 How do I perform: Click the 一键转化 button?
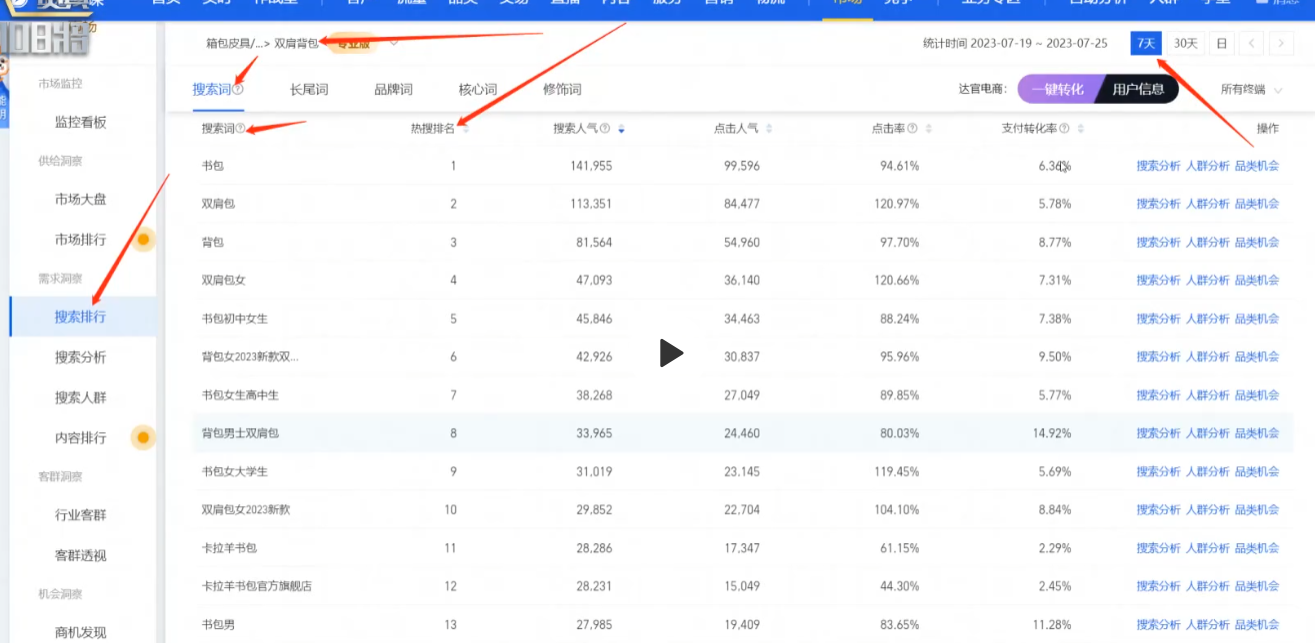(x=1057, y=89)
